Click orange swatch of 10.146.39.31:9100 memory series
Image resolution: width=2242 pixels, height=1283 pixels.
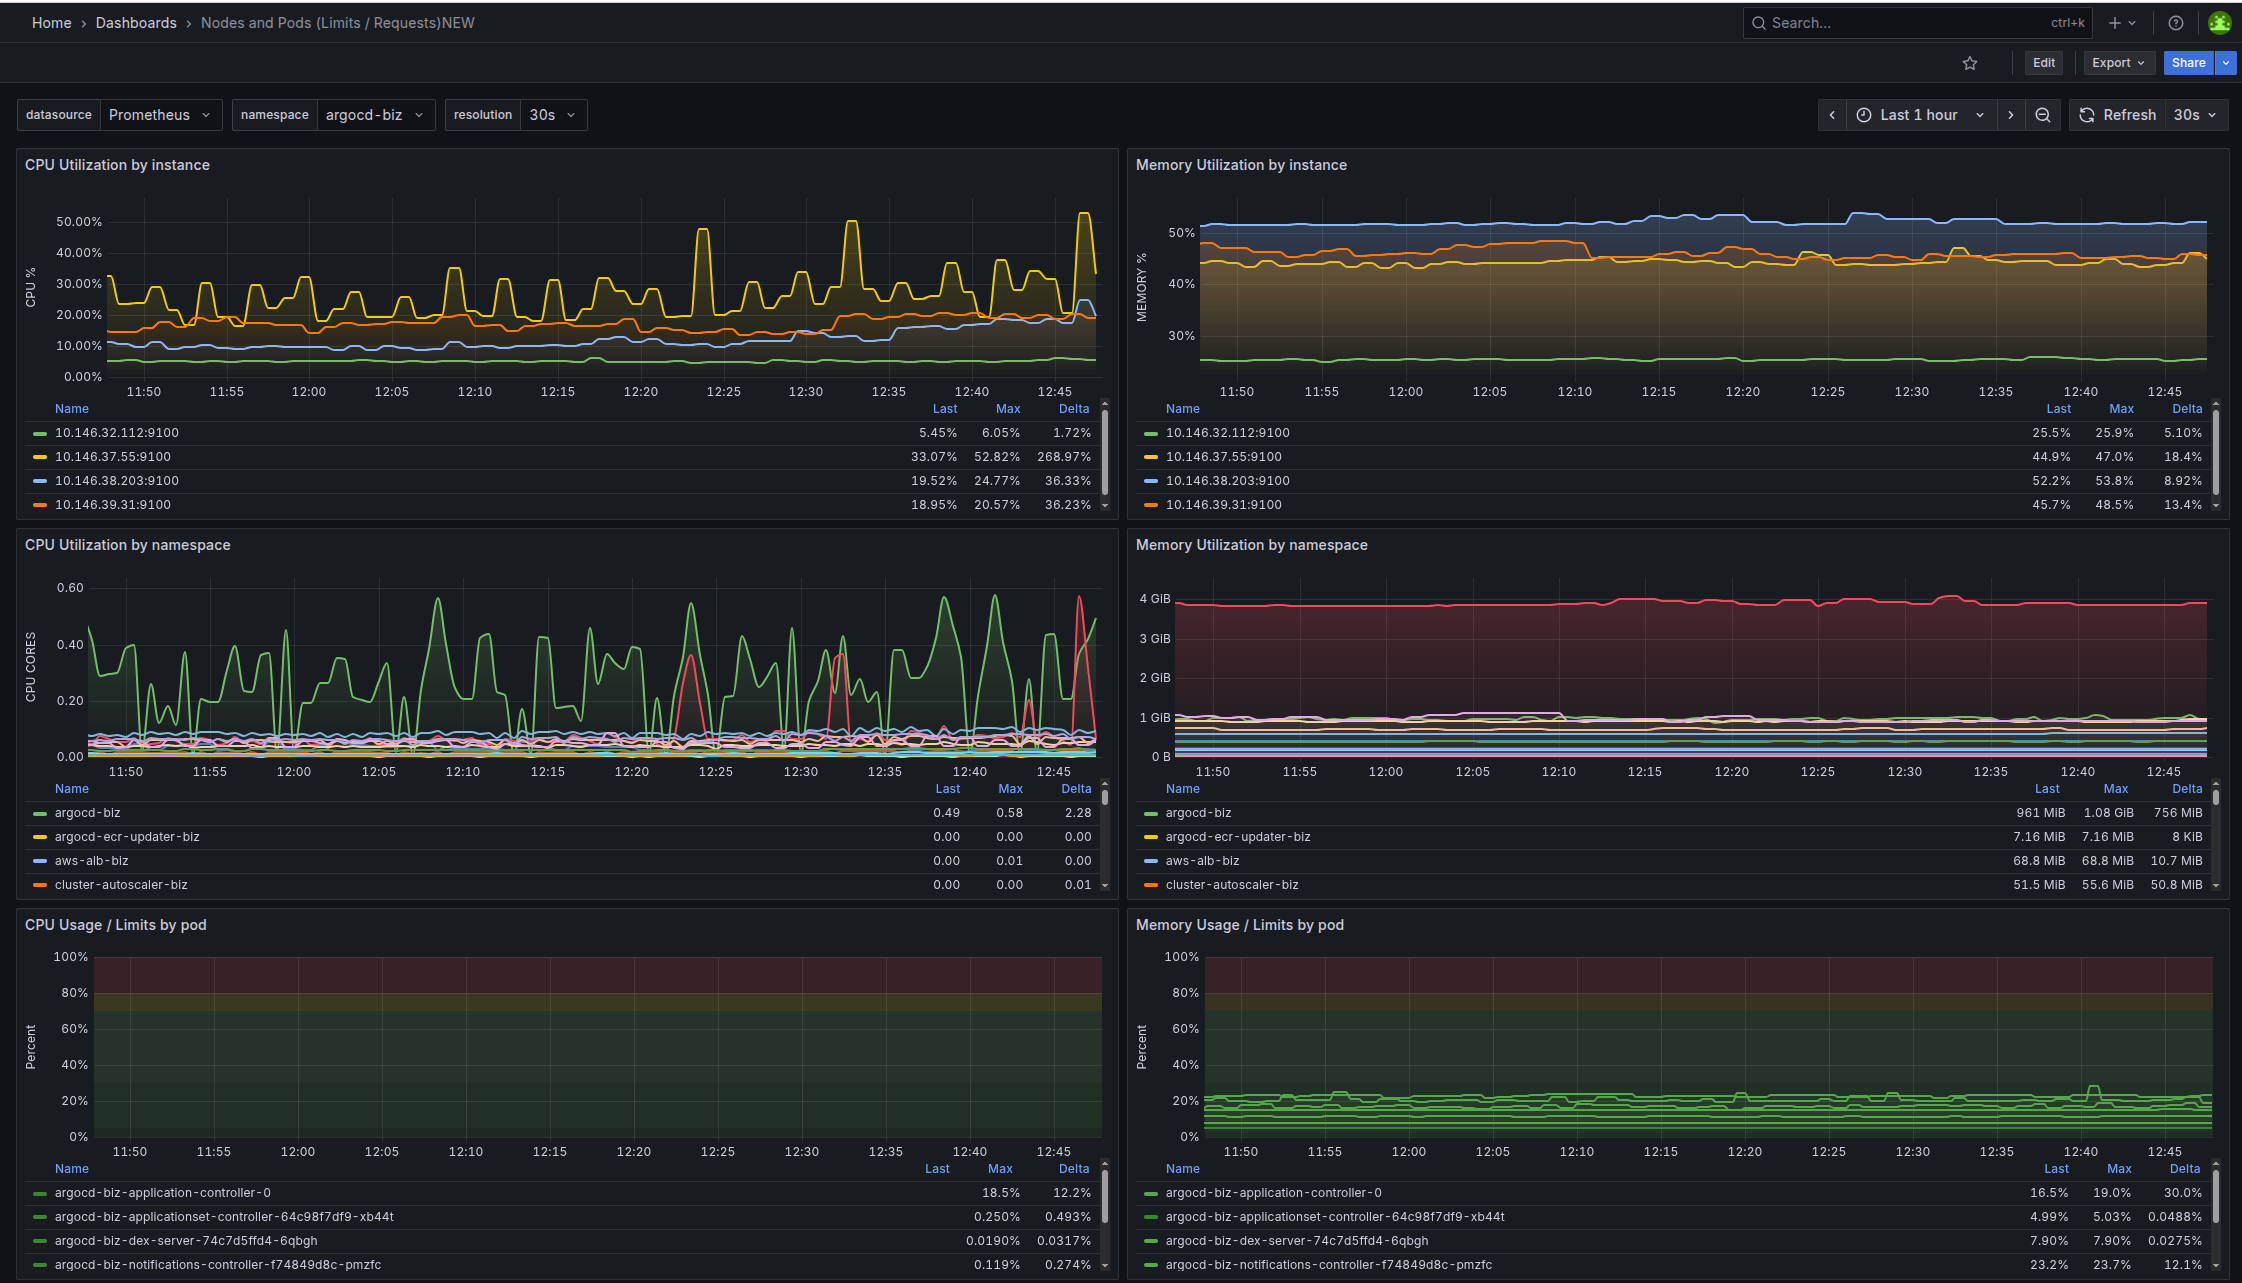(x=1151, y=505)
